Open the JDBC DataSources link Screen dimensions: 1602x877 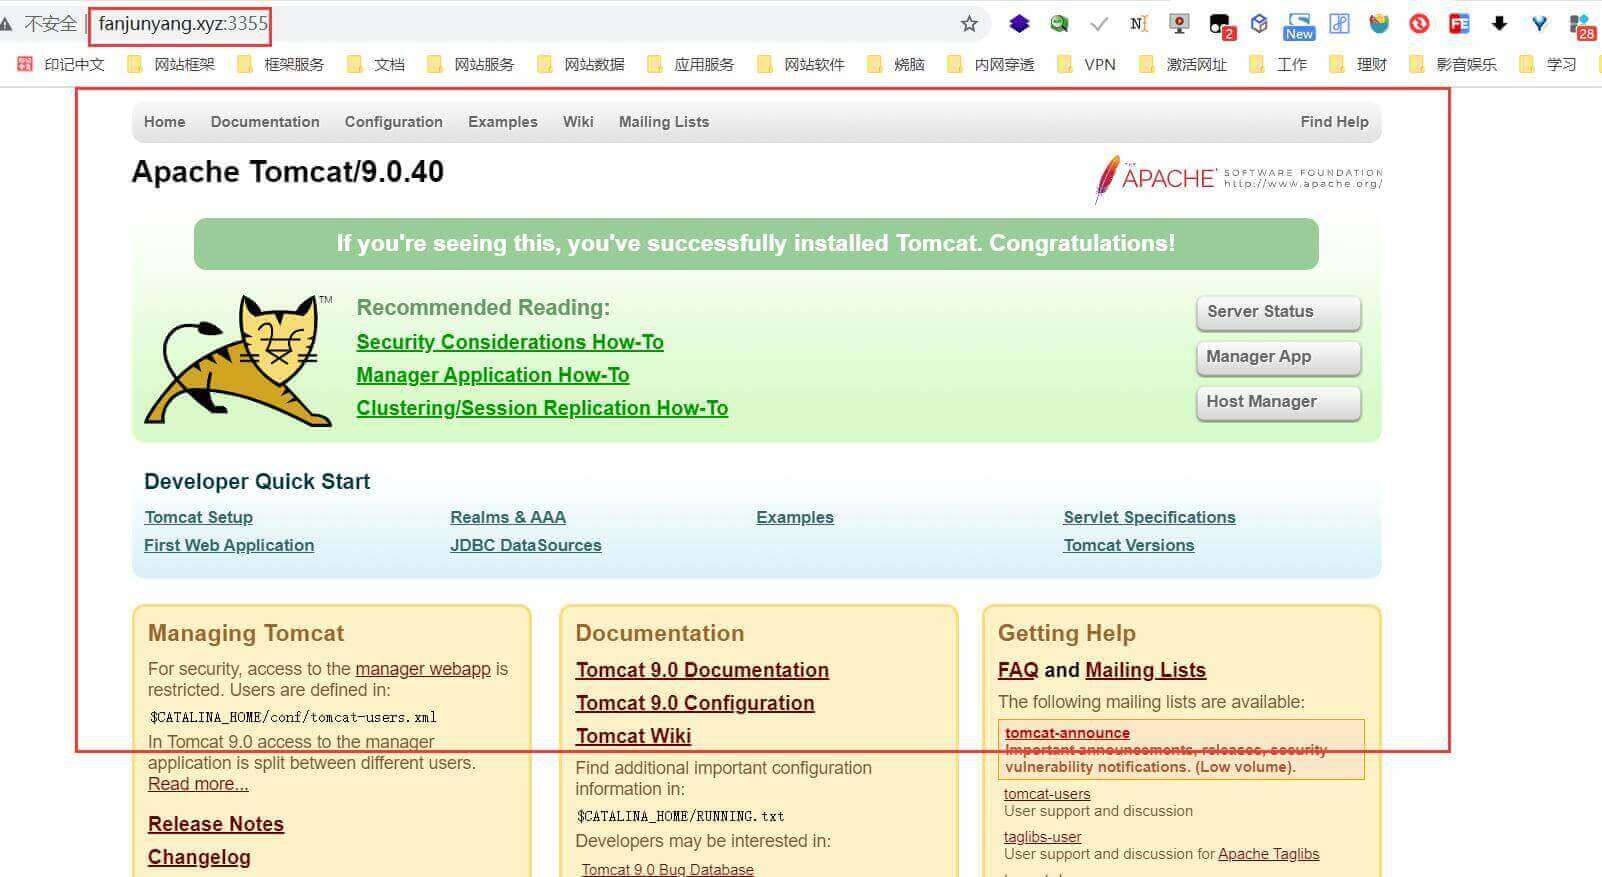point(526,545)
